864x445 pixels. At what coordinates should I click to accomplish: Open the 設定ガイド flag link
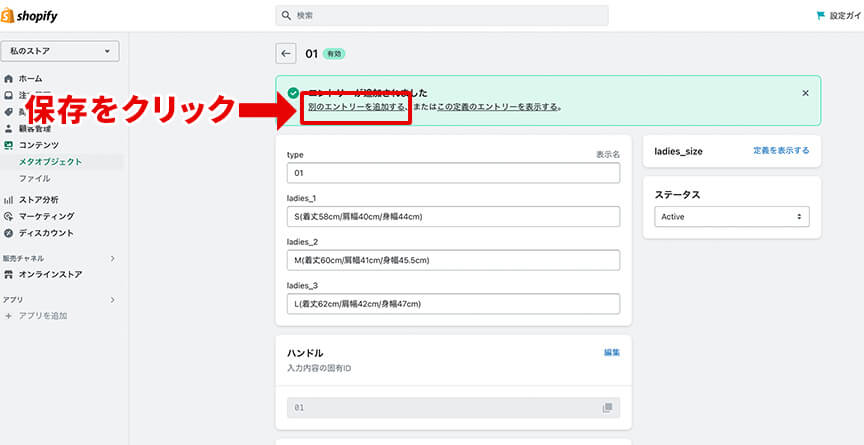pyautogui.click(x=839, y=16)
